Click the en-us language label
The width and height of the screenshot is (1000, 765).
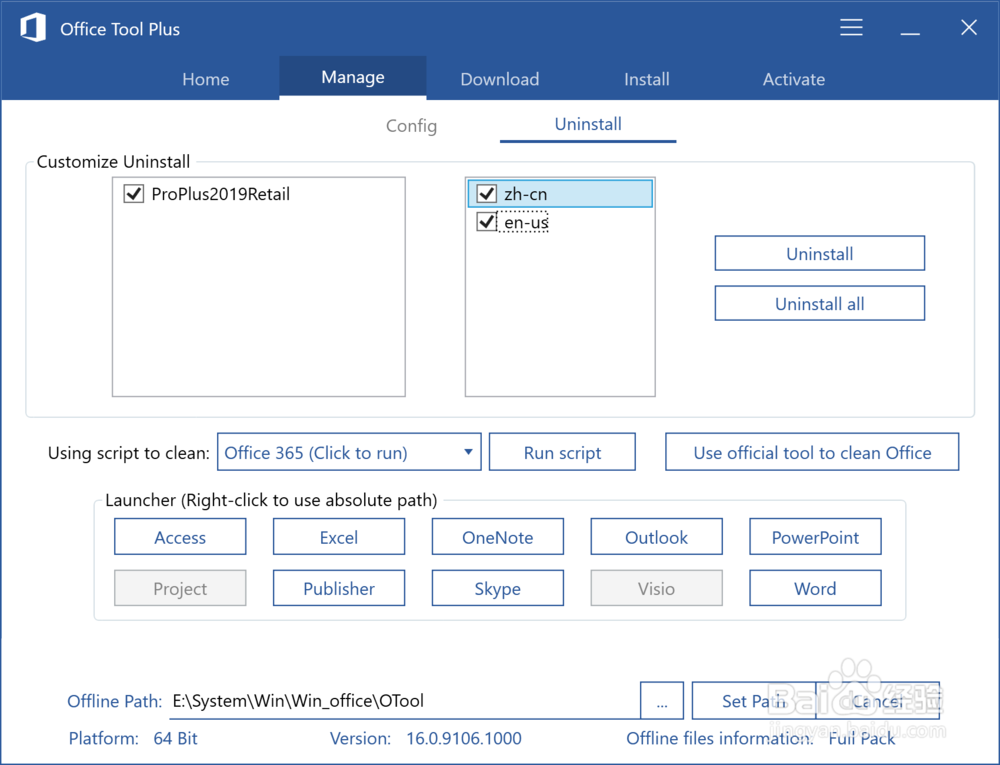coord(526,222)
